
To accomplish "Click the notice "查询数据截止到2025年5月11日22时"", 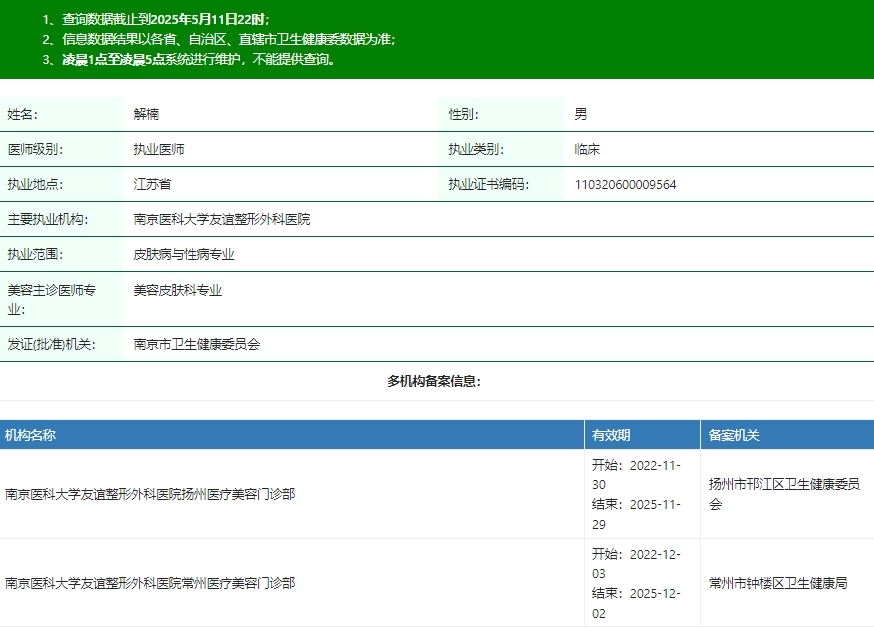I will (x=166, y=20).
